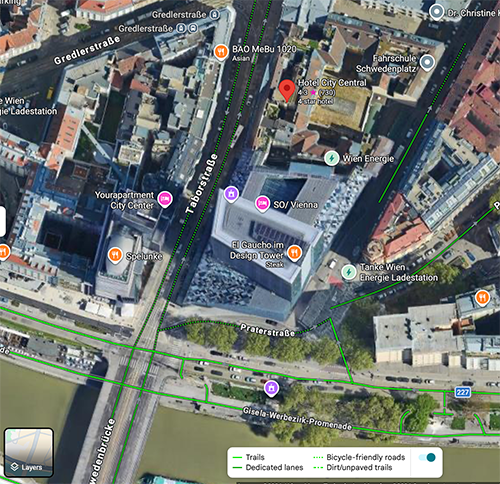Open the Layers map type thumbnail
This screenshot has width=500, height=484.
pos(29,452)
